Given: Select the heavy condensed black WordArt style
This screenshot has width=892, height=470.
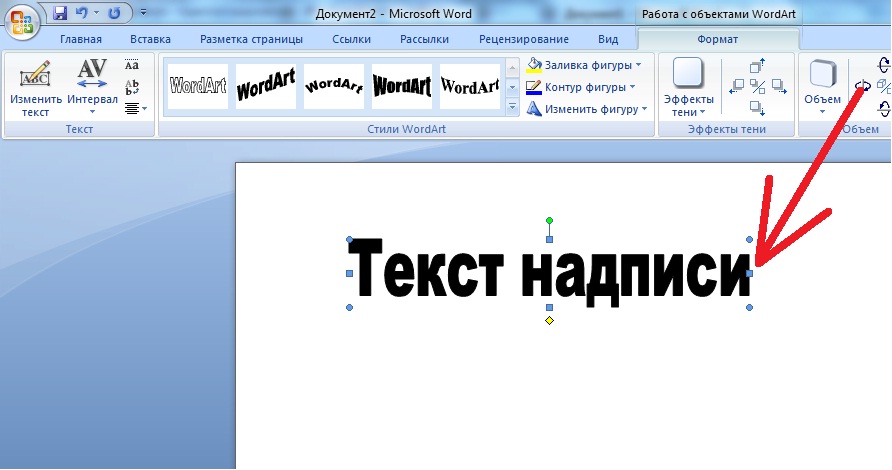Looking at the screenshot, I should click(402, 86).
